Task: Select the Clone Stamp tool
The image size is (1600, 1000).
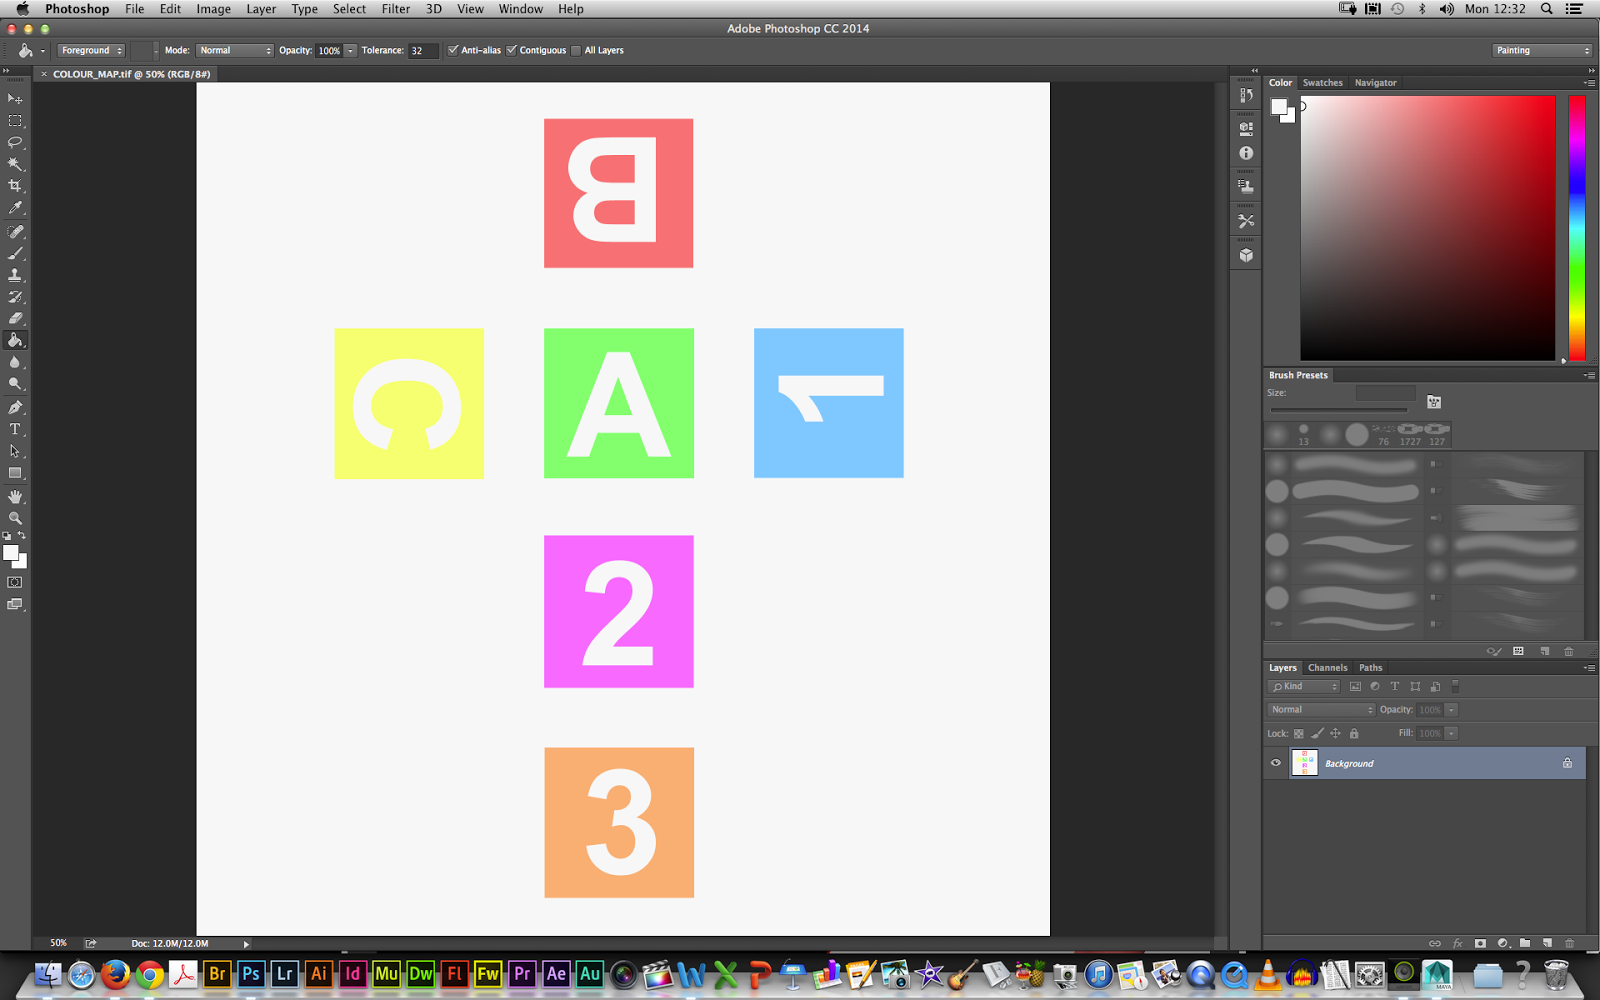Action: (x=15, y=275)
